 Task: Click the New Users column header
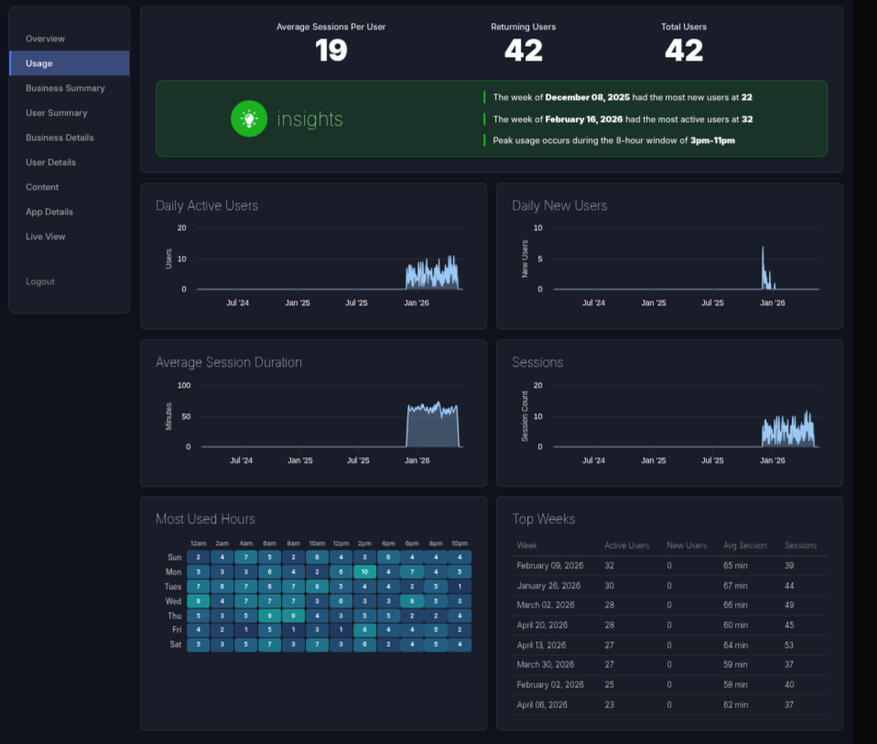[x=686, y=545]
